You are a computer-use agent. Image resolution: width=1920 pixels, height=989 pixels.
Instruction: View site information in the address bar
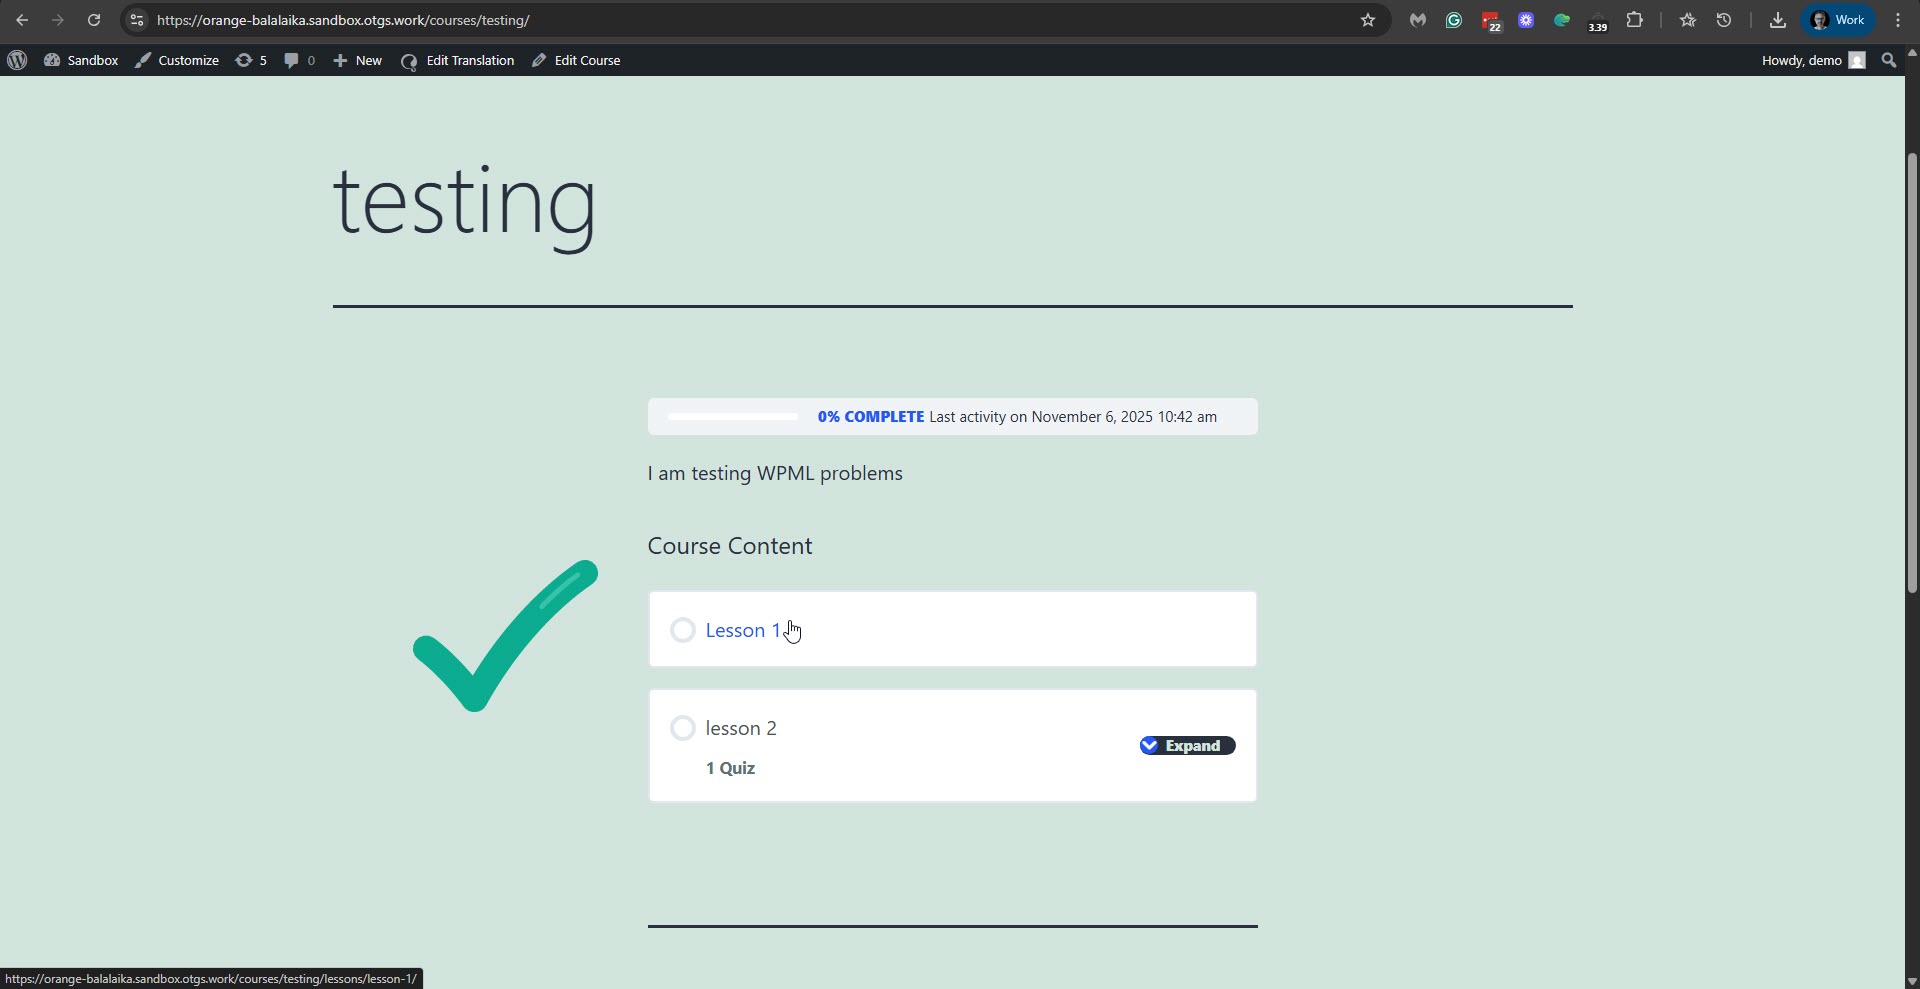click(x=137, y=20)
